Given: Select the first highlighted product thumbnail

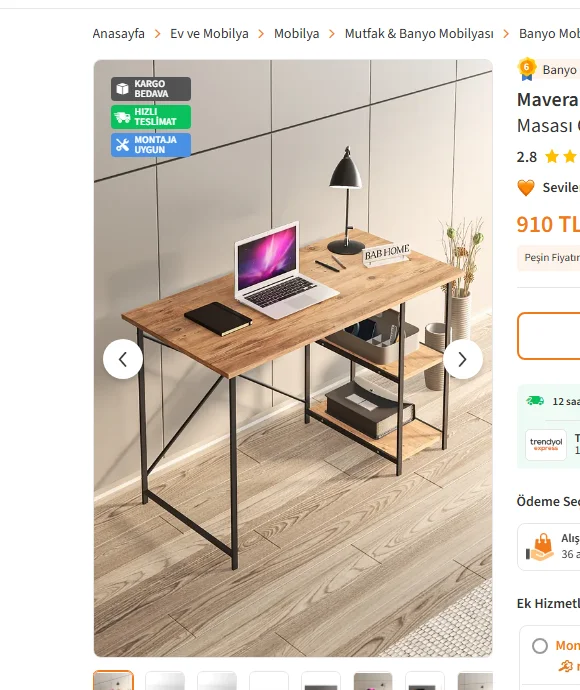Looking at the screenshot, I should point(113,680).
